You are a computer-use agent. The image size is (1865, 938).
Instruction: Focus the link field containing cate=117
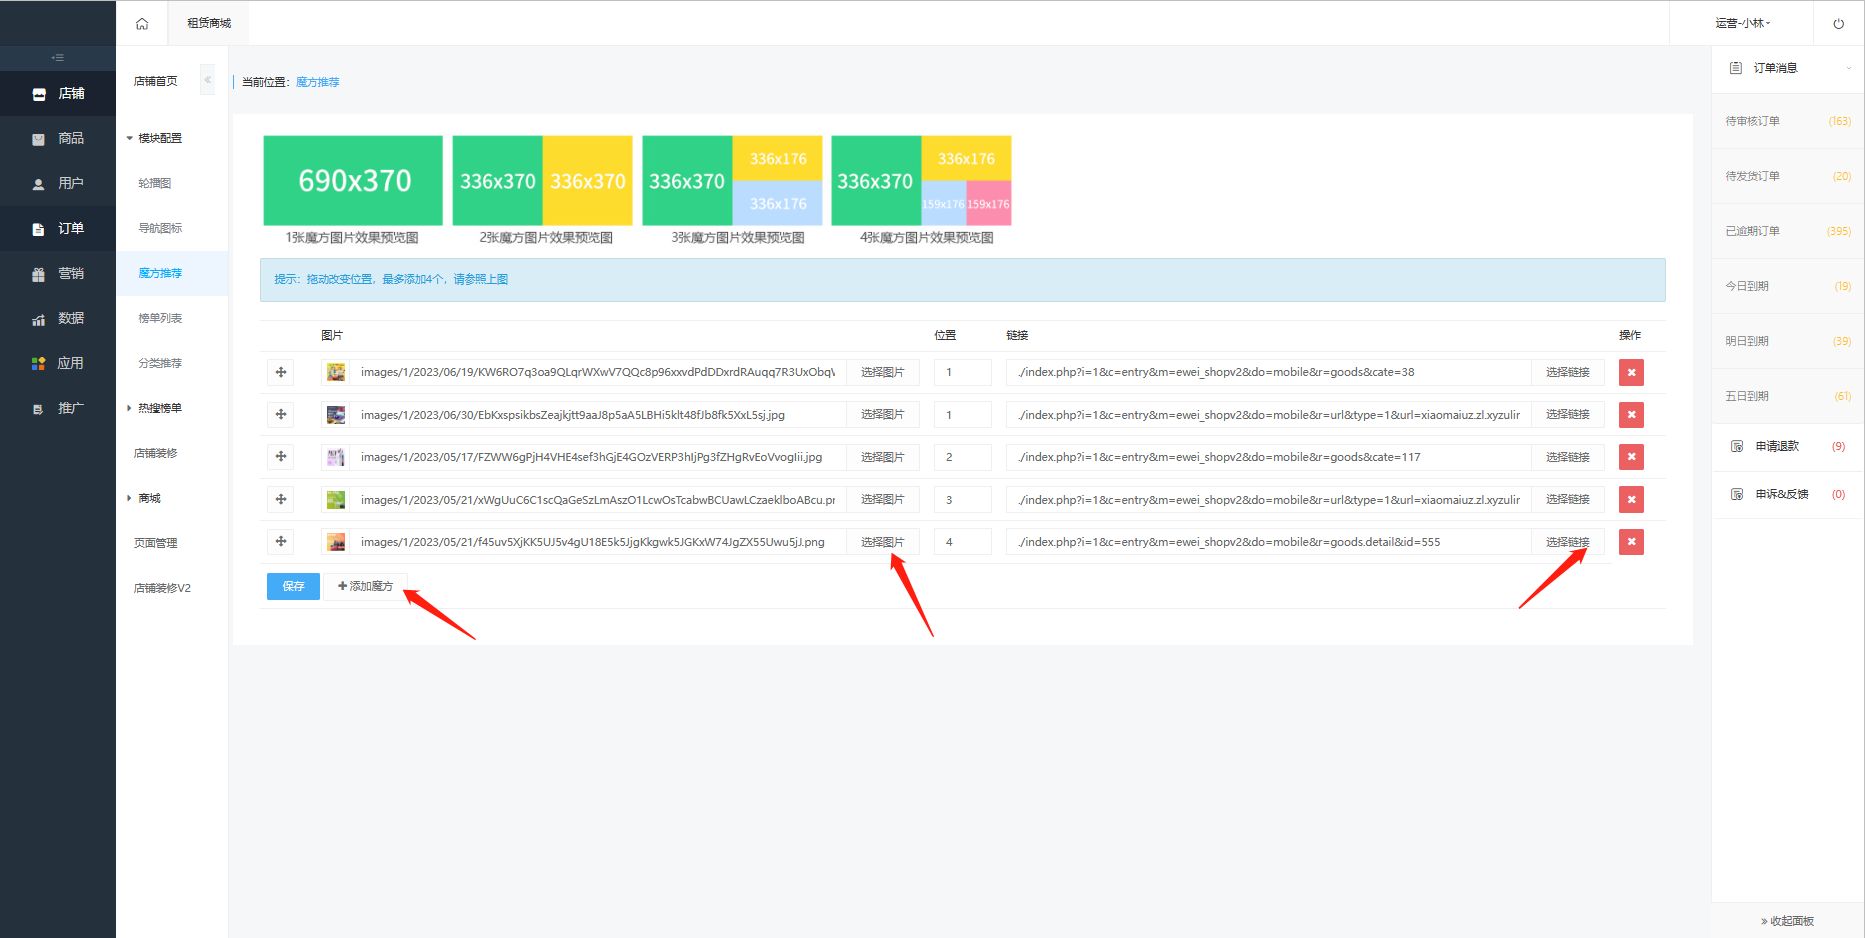(1269, 457)
